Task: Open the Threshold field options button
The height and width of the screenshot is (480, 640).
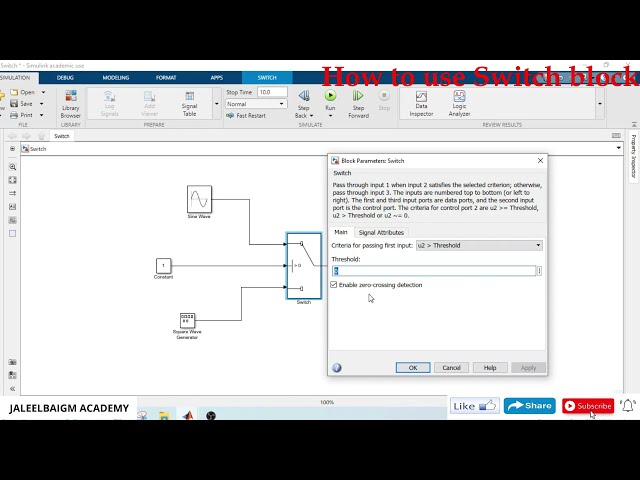Action: [x=540, y=271]
